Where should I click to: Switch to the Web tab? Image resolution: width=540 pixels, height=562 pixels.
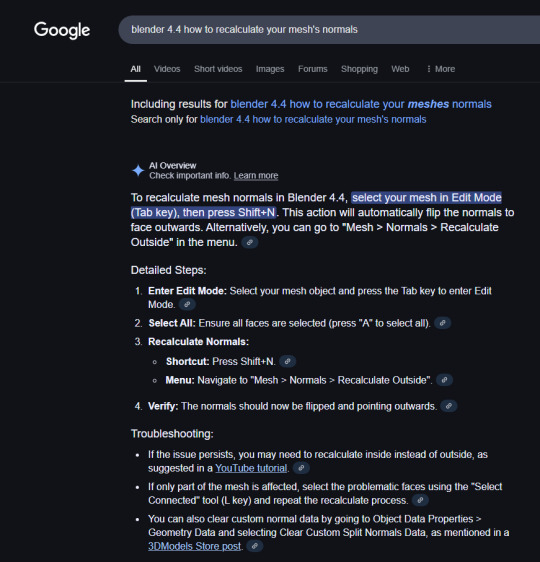click(400, 69)
